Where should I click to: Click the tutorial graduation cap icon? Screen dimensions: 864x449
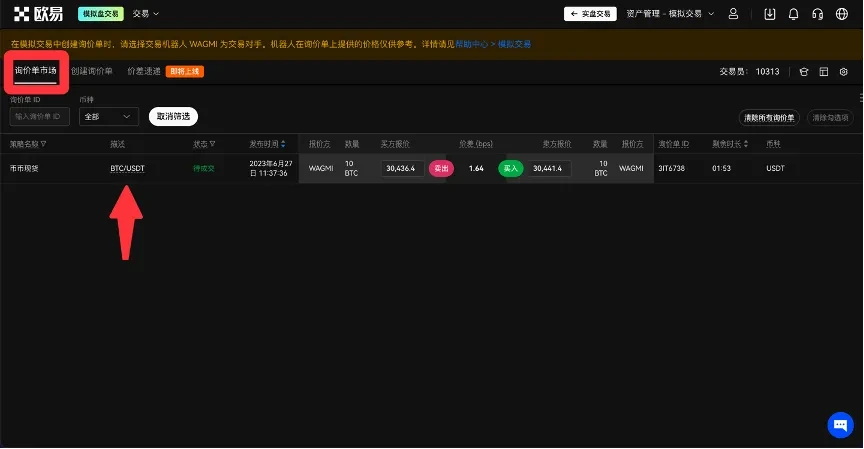[x=803, y=72]
